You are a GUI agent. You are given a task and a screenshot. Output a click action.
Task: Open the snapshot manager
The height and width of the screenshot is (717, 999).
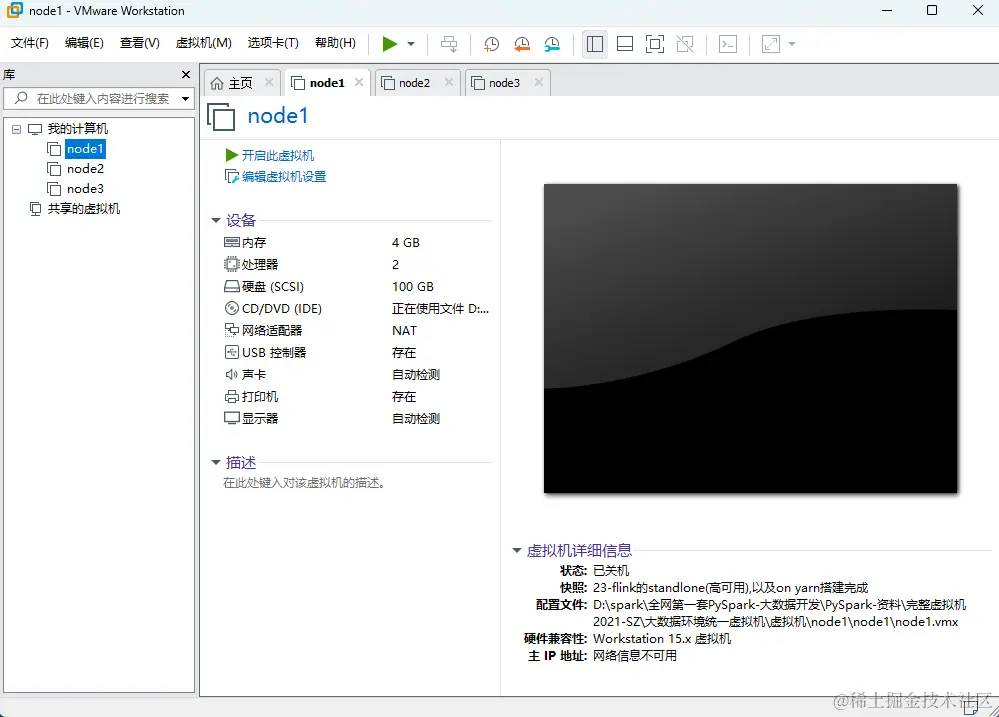(552, 44)
